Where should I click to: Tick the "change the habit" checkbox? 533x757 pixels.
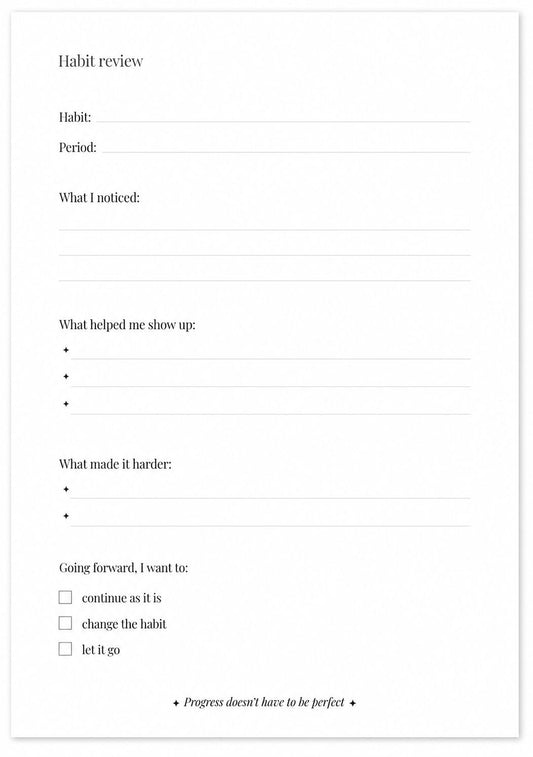(x=65, y=623)
